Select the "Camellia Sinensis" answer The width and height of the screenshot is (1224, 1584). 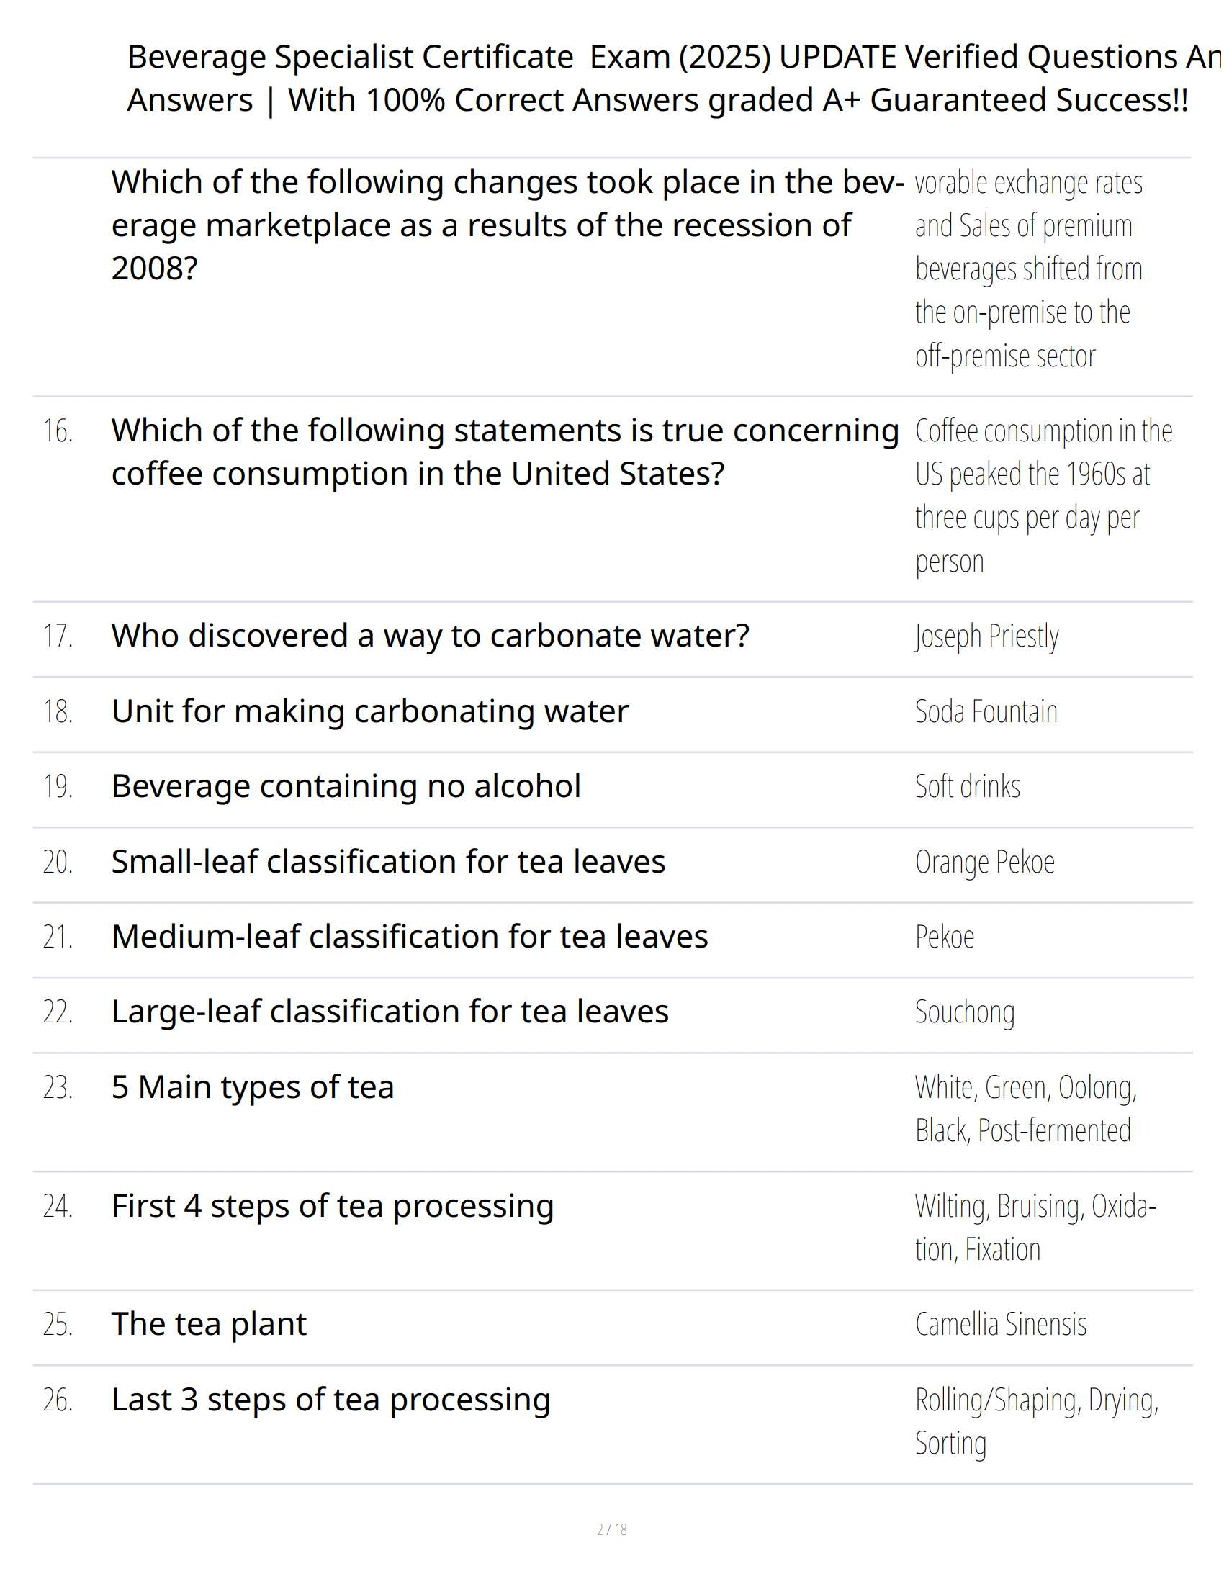(x=1001, y=1325)
